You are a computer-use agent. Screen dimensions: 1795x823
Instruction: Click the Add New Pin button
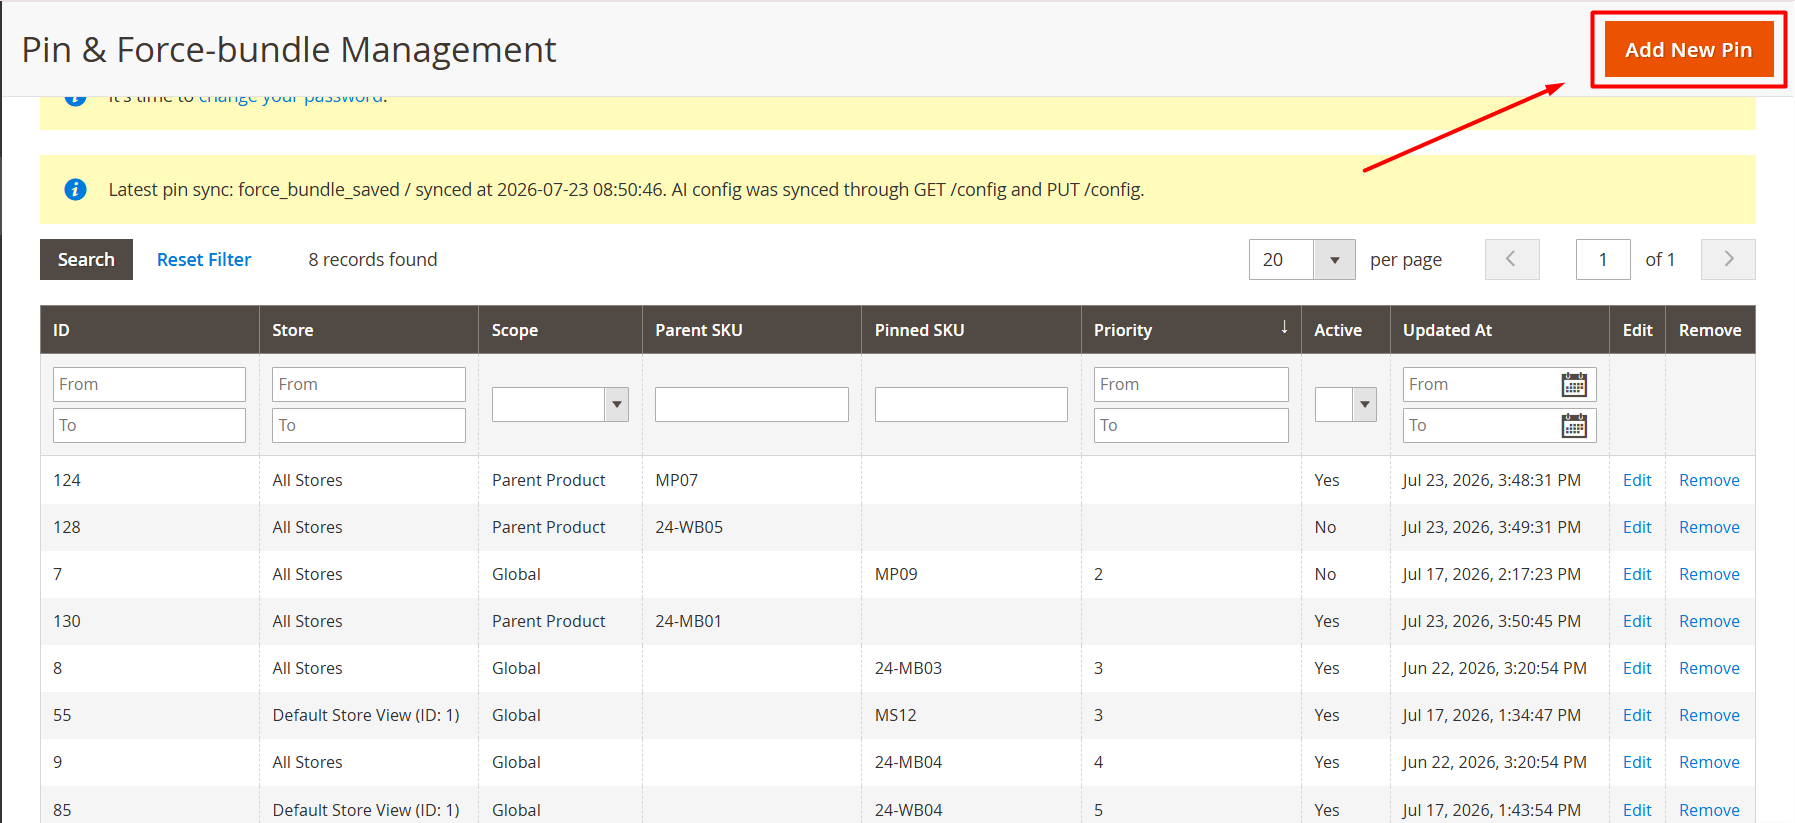tap(1688, 50)
